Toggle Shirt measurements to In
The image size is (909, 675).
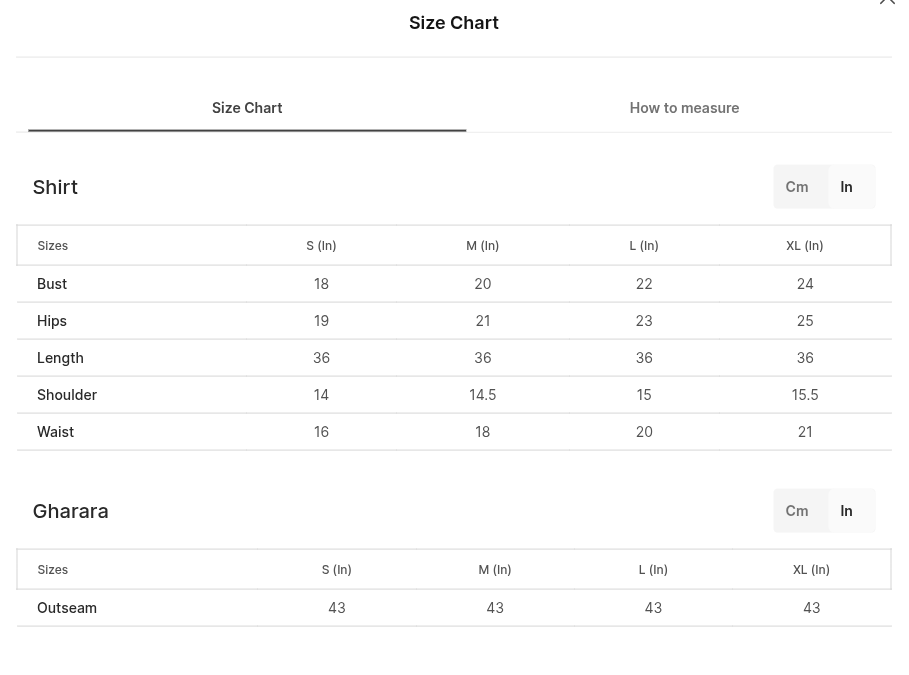coord(846,187)
